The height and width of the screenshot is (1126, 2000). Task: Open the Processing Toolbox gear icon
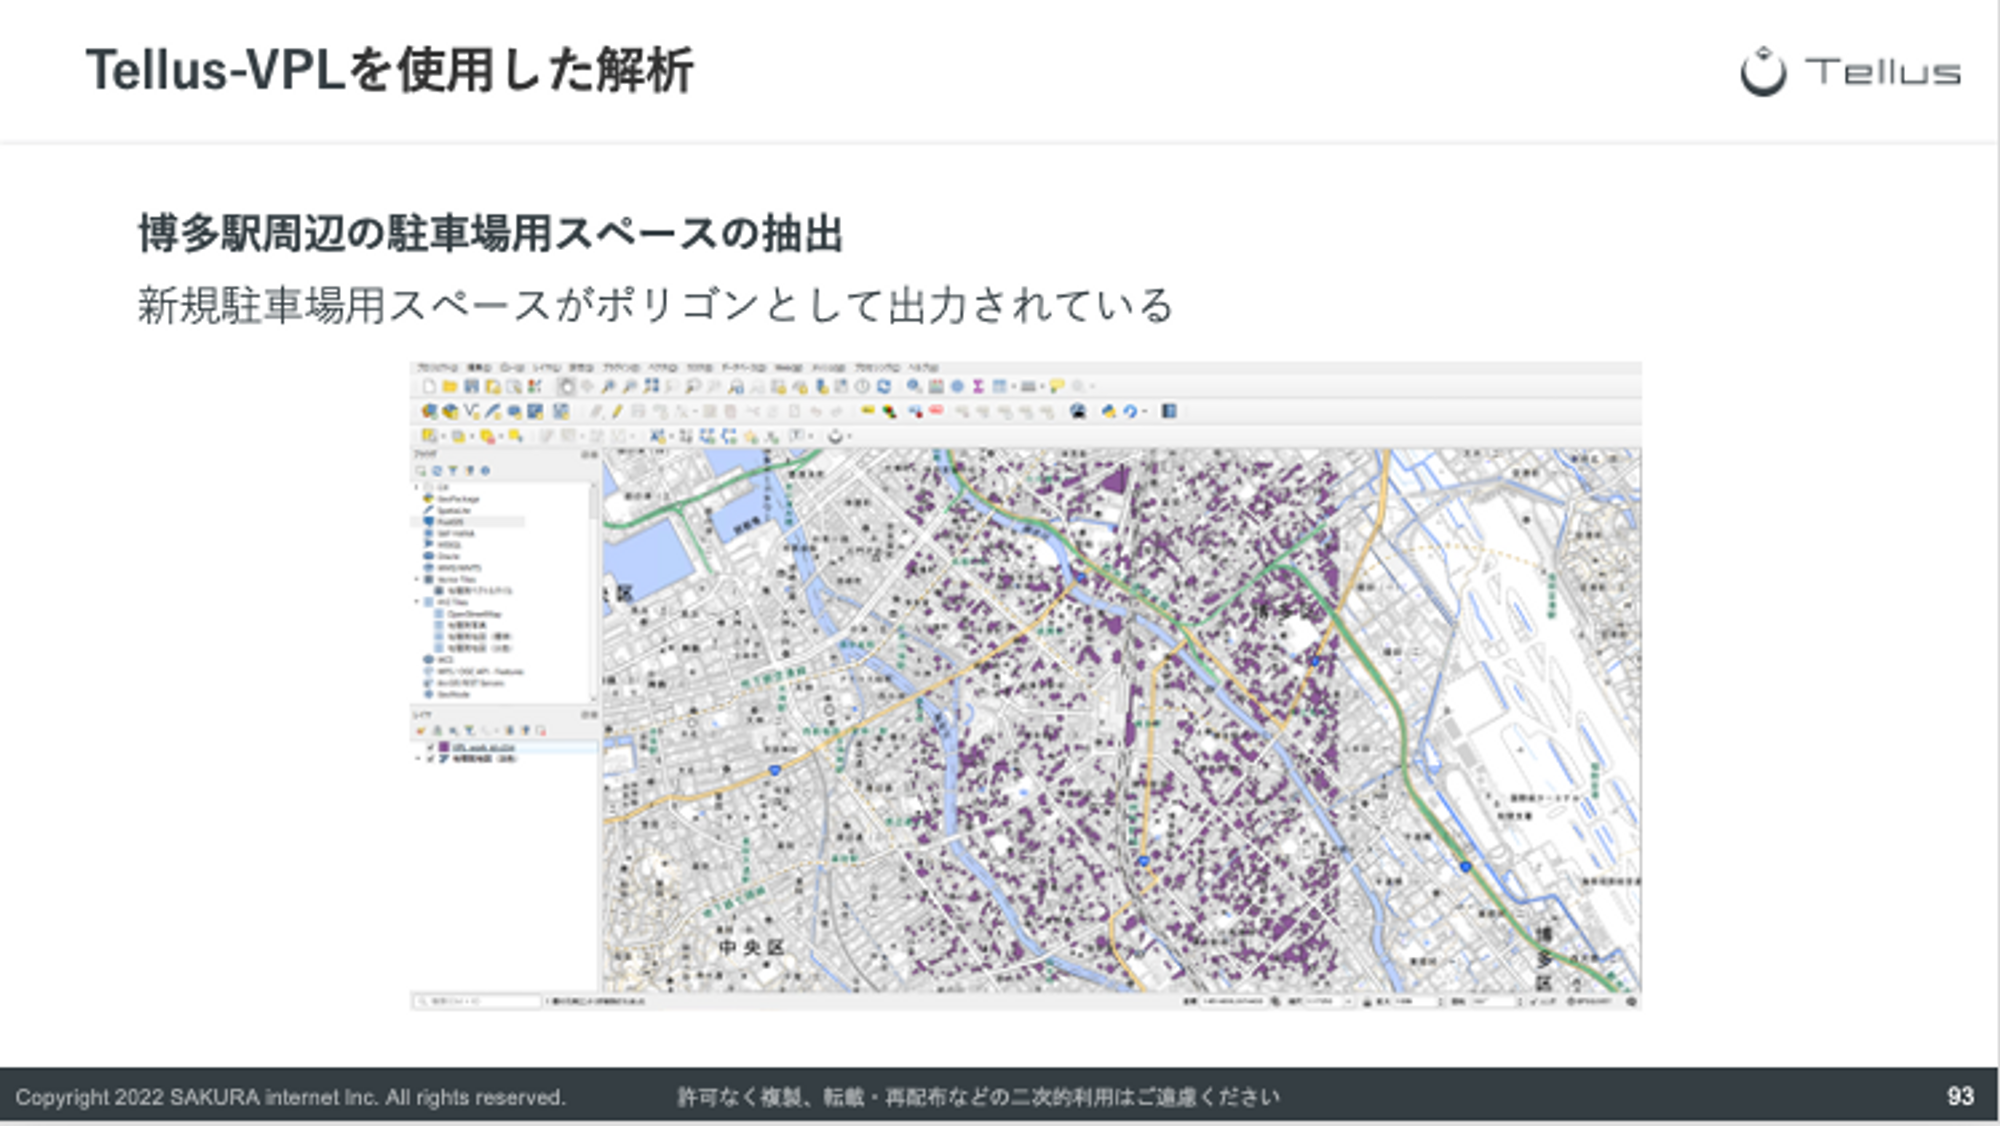click(957, 386)
